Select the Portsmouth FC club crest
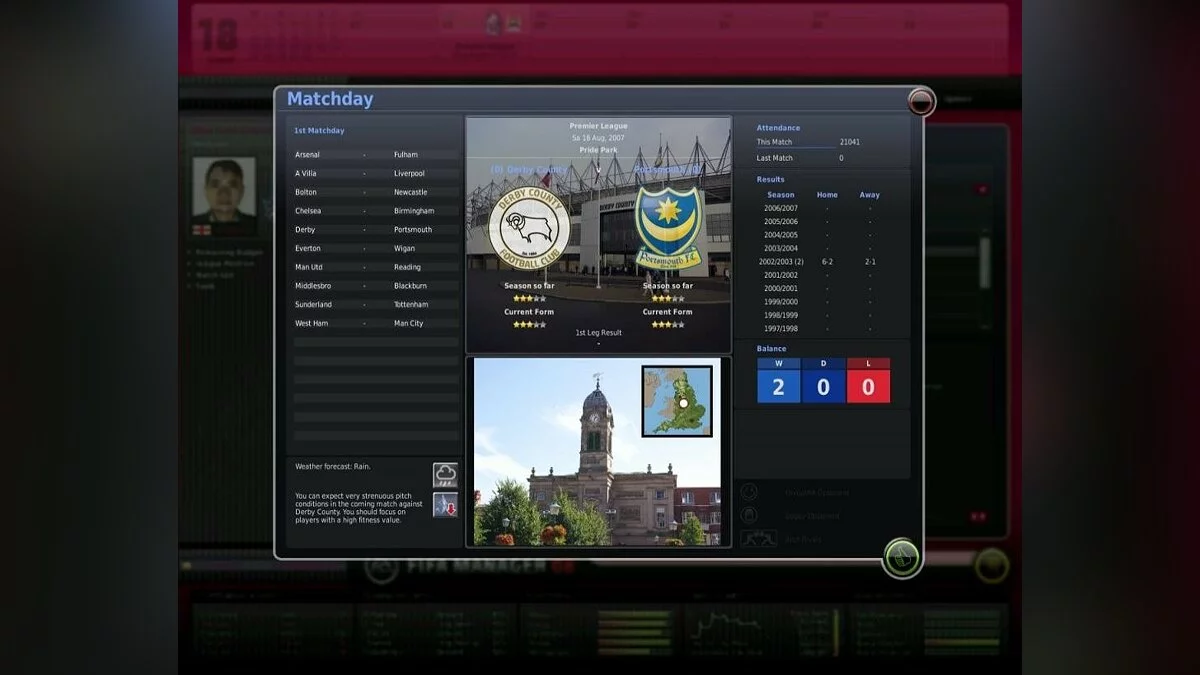1200x675 pixels. coord(668,228)
